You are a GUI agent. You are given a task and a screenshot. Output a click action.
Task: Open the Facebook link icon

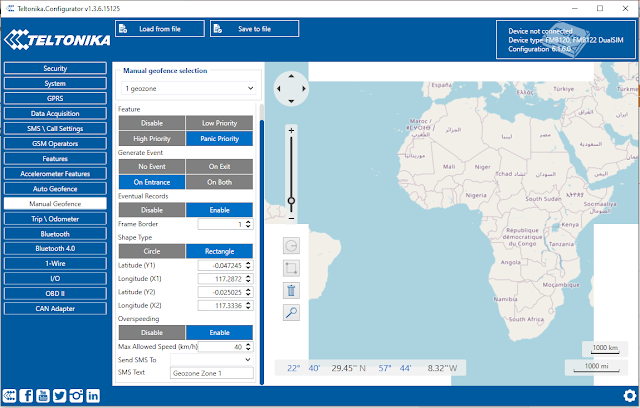pyautogui.click(x=26, y=396)
